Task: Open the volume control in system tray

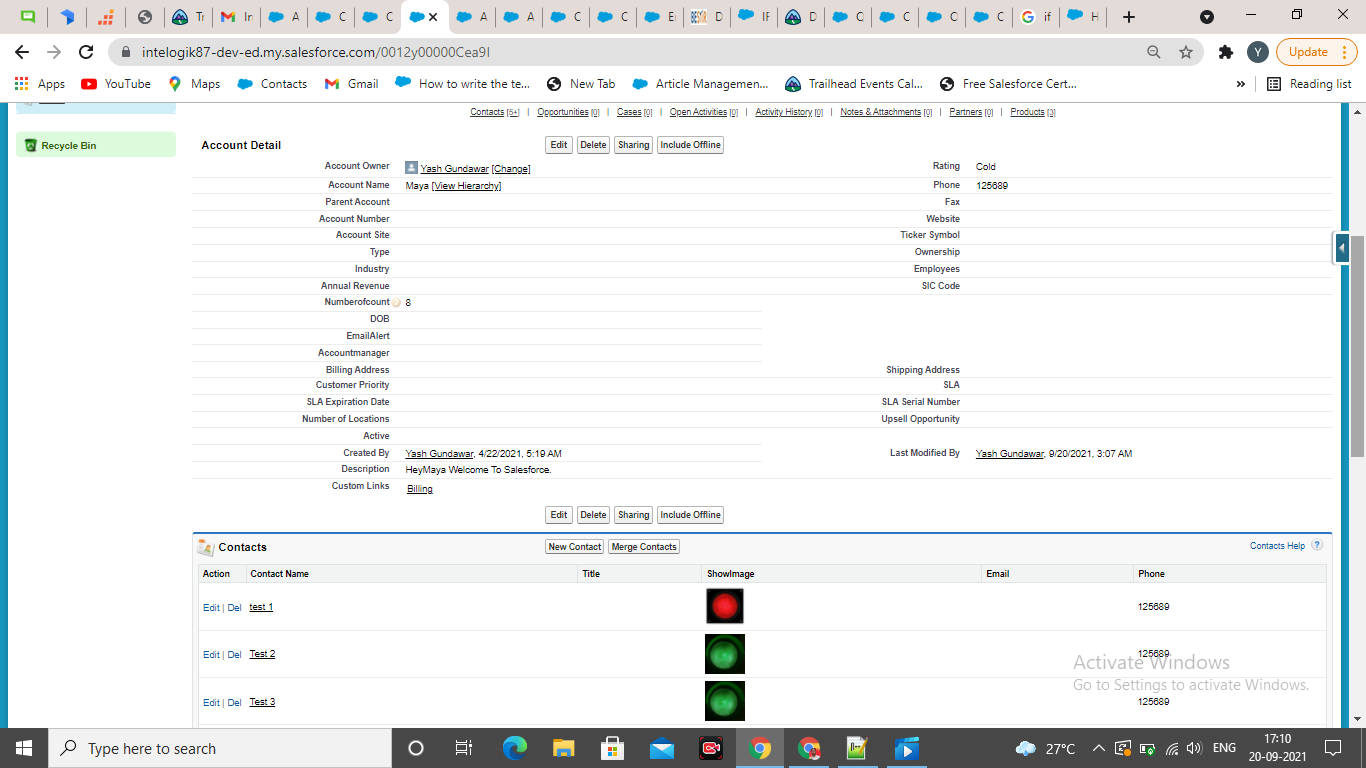Action: (1193, 748)
